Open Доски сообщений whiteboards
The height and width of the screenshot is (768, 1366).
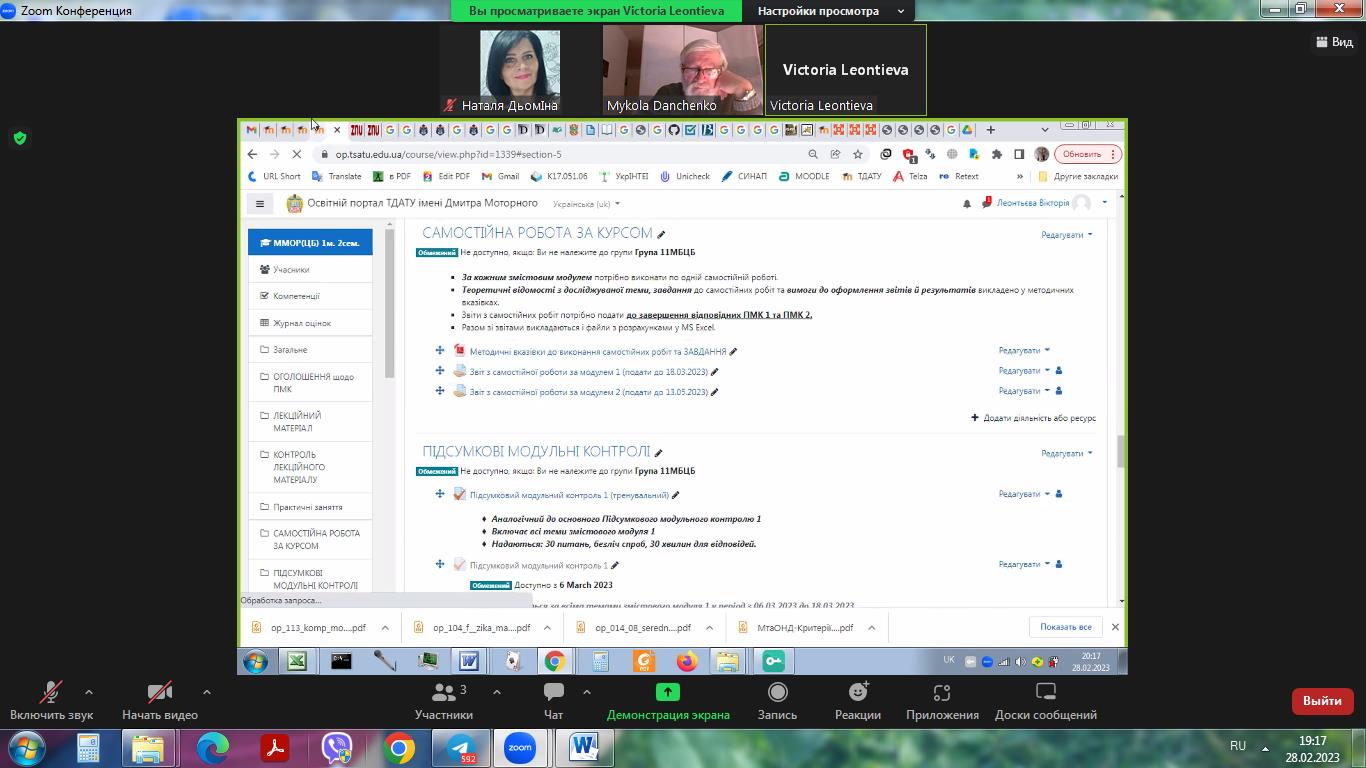click(x=1046, y=700)
